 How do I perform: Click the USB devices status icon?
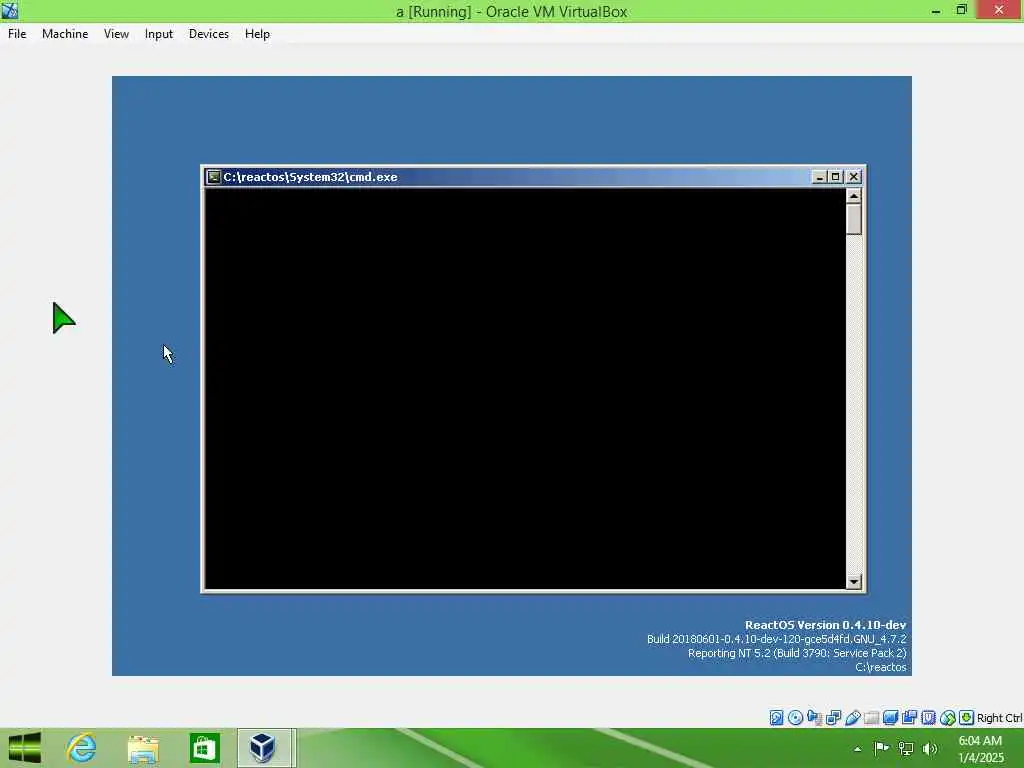point(852,718)
